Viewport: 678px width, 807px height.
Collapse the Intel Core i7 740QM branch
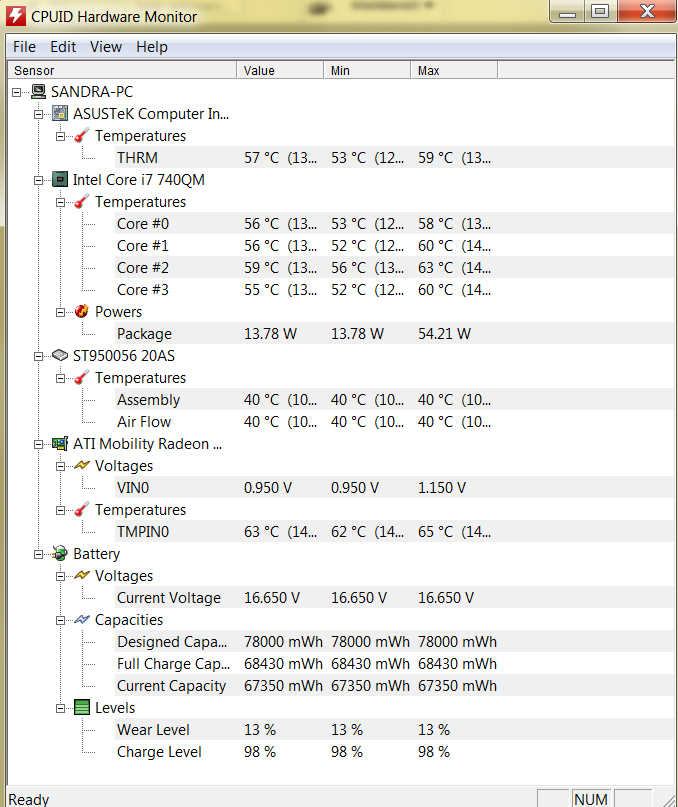[39, 180]
